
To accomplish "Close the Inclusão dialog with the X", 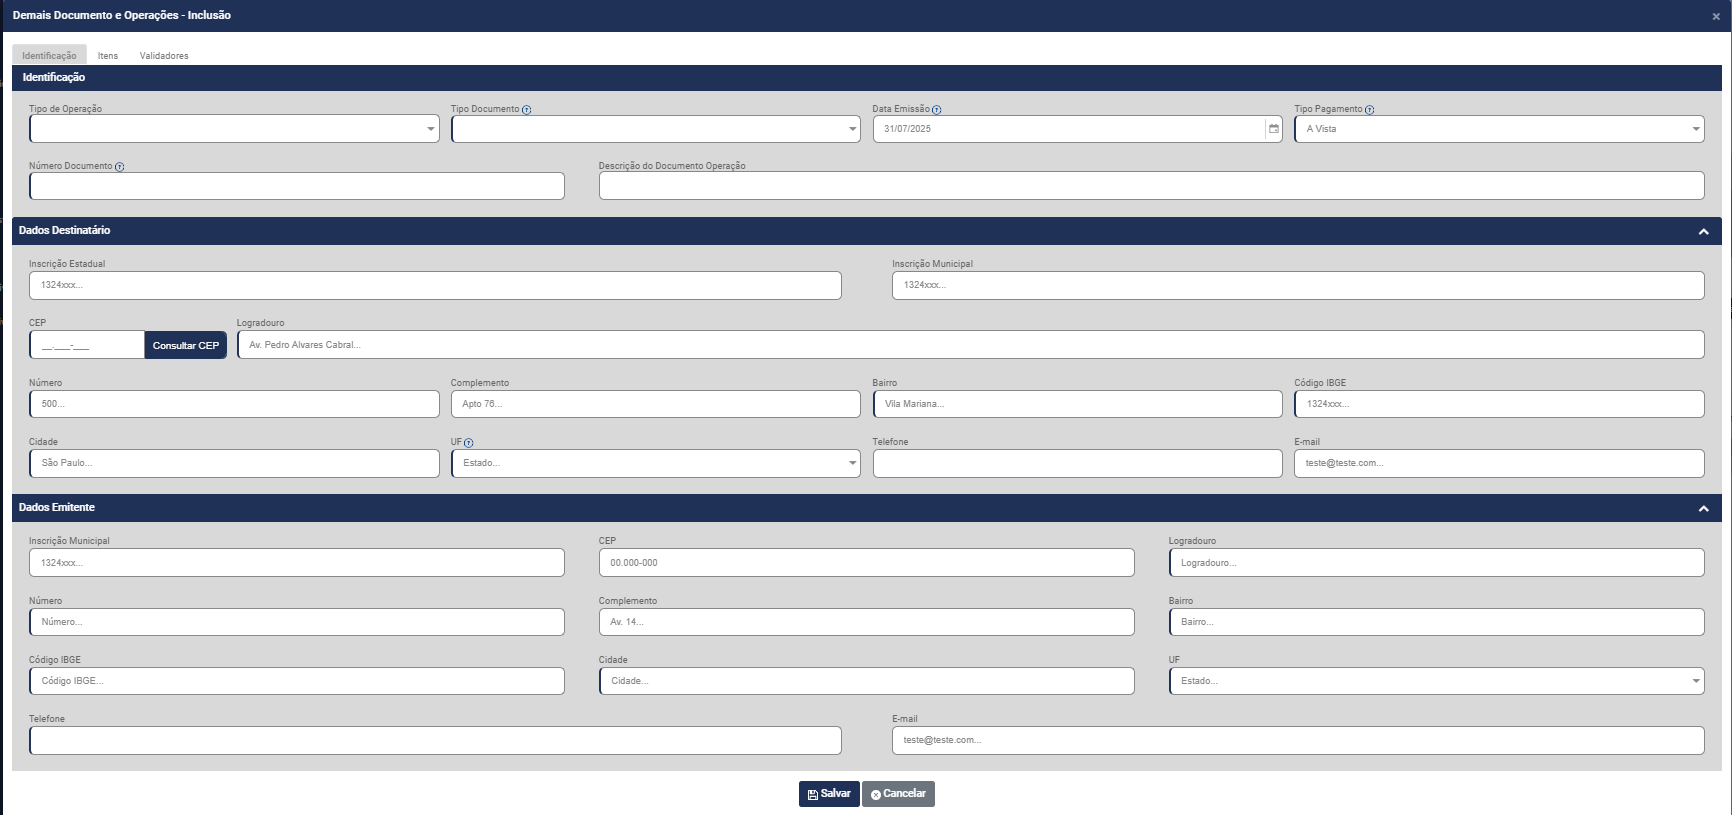I will 1716,16.
